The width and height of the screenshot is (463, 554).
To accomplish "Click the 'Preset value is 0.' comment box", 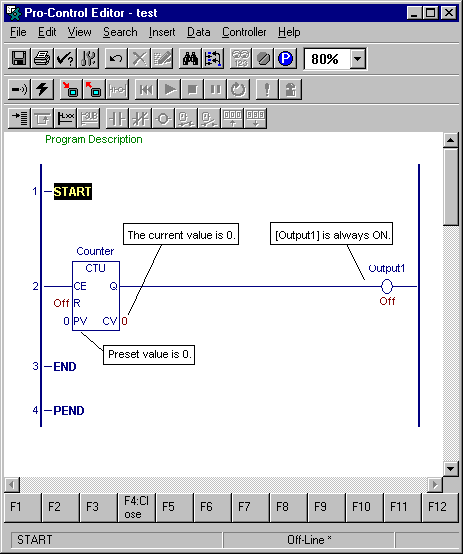I will coord(149,355).
